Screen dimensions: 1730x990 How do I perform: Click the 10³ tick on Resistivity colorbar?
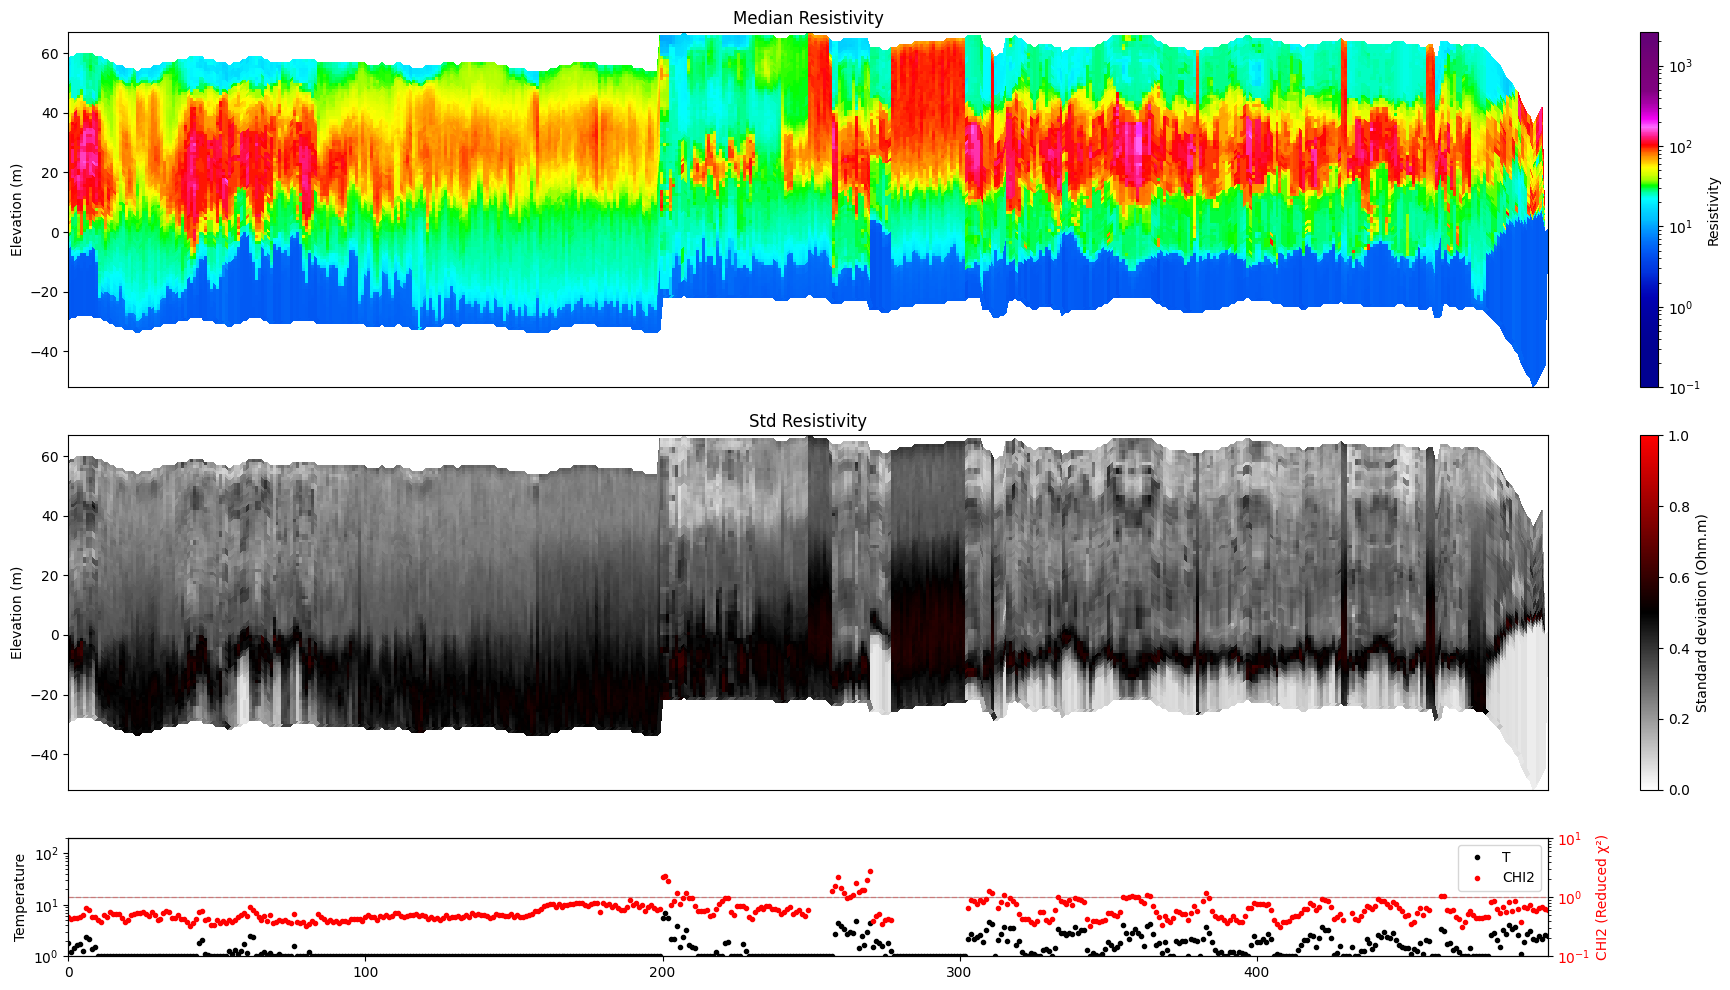tap(1679, 67)
